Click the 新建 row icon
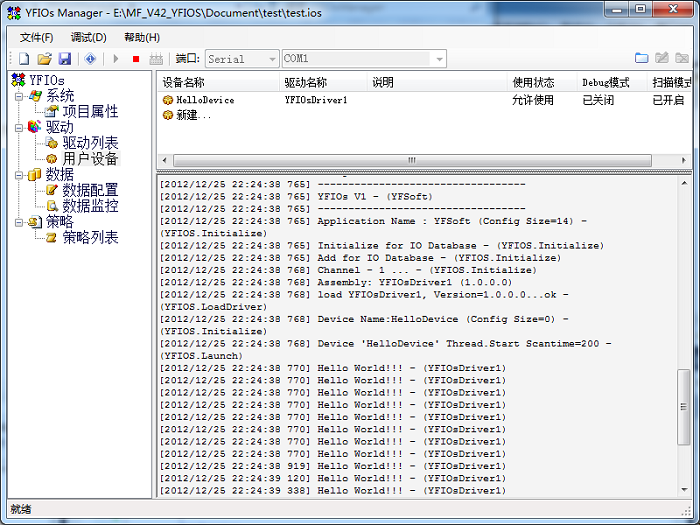Screen dimensions: 700x525 coord(167,115)
